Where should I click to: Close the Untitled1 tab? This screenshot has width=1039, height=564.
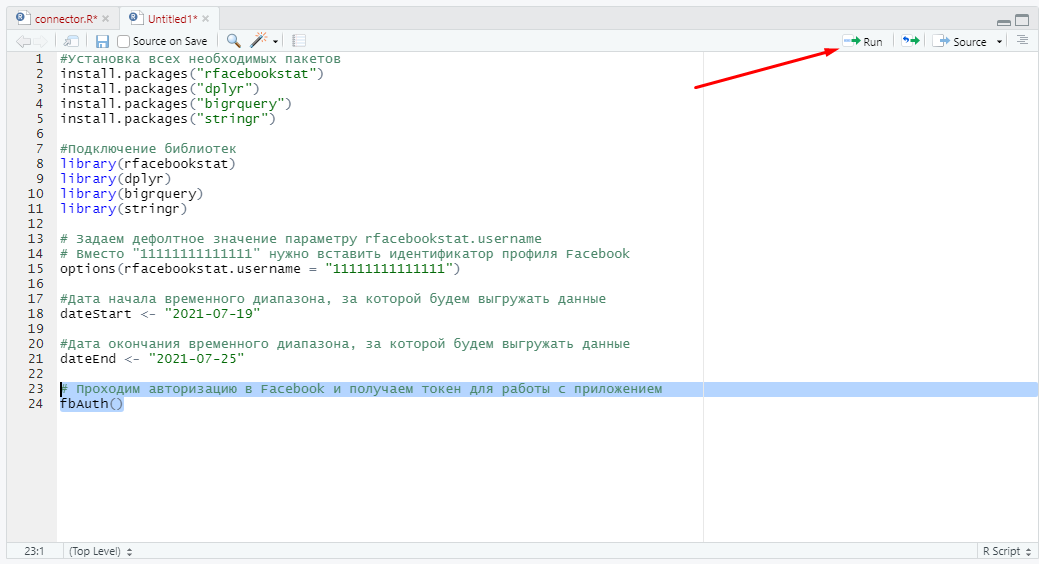[207, 18]
